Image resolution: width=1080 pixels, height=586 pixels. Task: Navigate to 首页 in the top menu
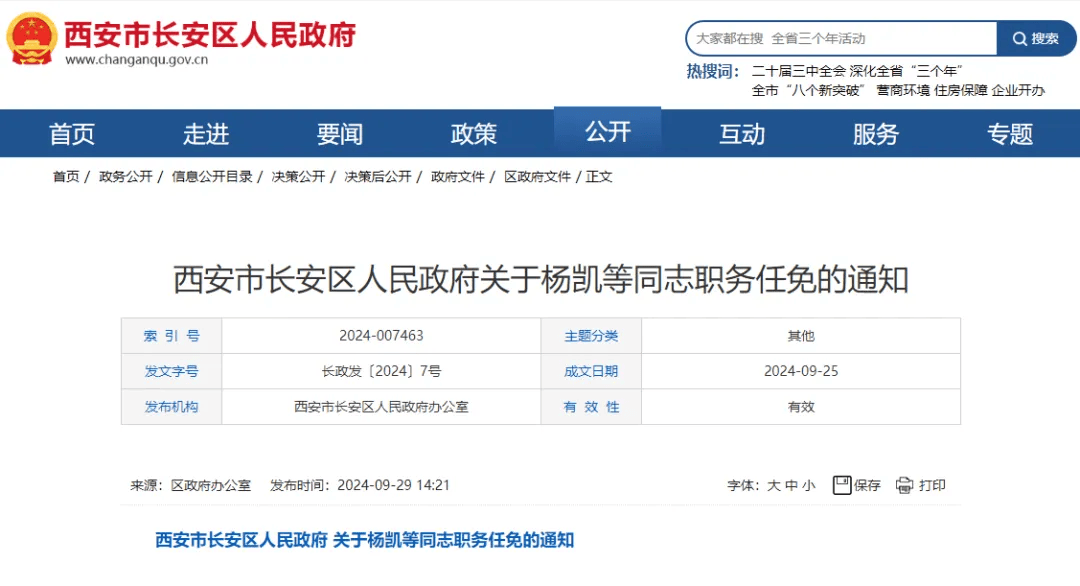(71, 133)
